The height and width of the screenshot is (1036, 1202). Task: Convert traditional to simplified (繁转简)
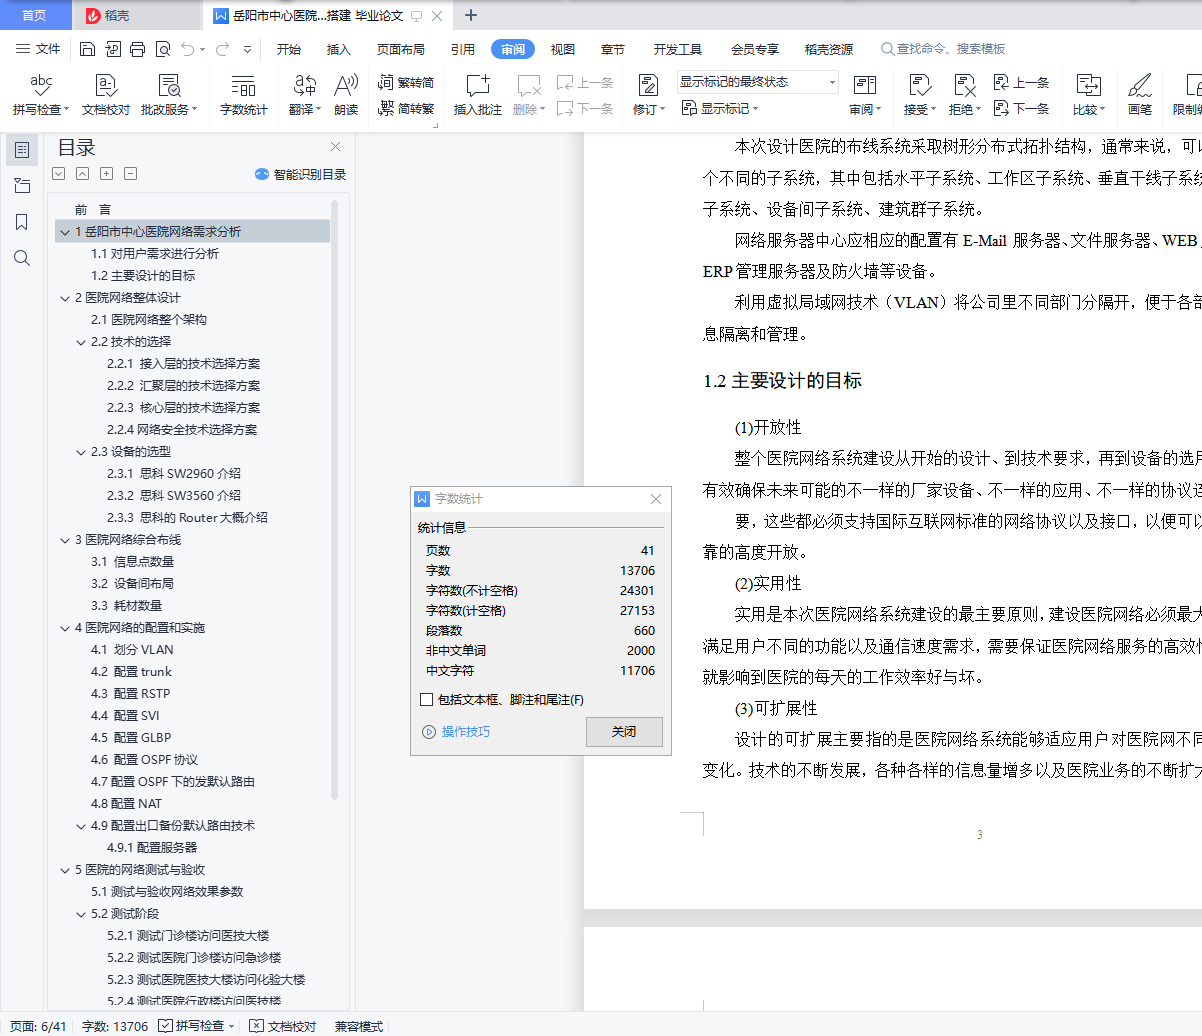tap(406, 83)
